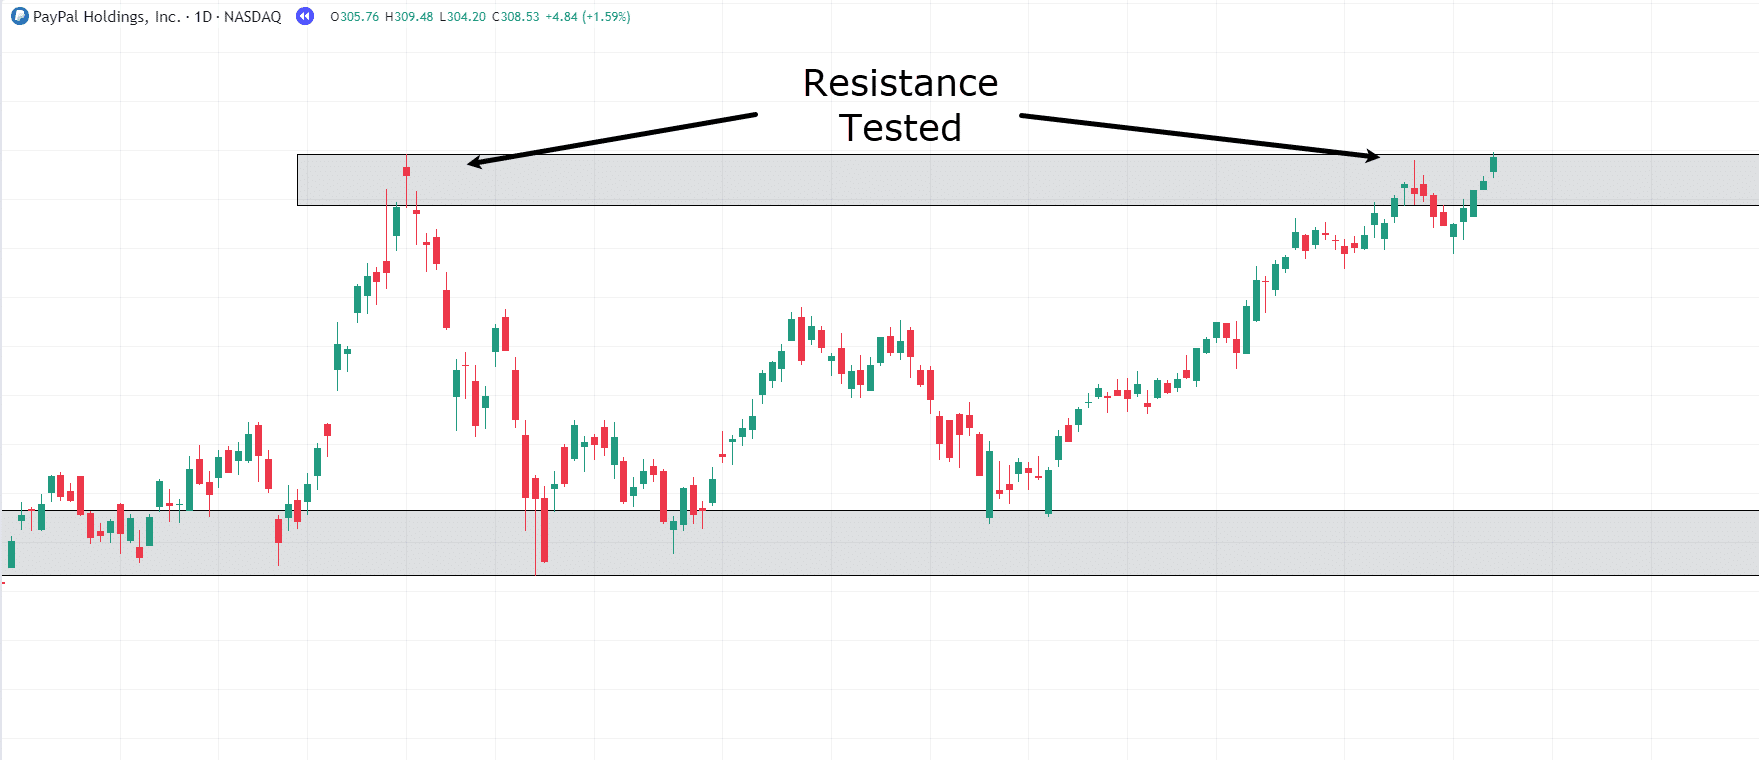Viewport: 1759px width, 760px height.
Task: Click the left arrow's arrowhead tip
Action: tap(470, 163)
